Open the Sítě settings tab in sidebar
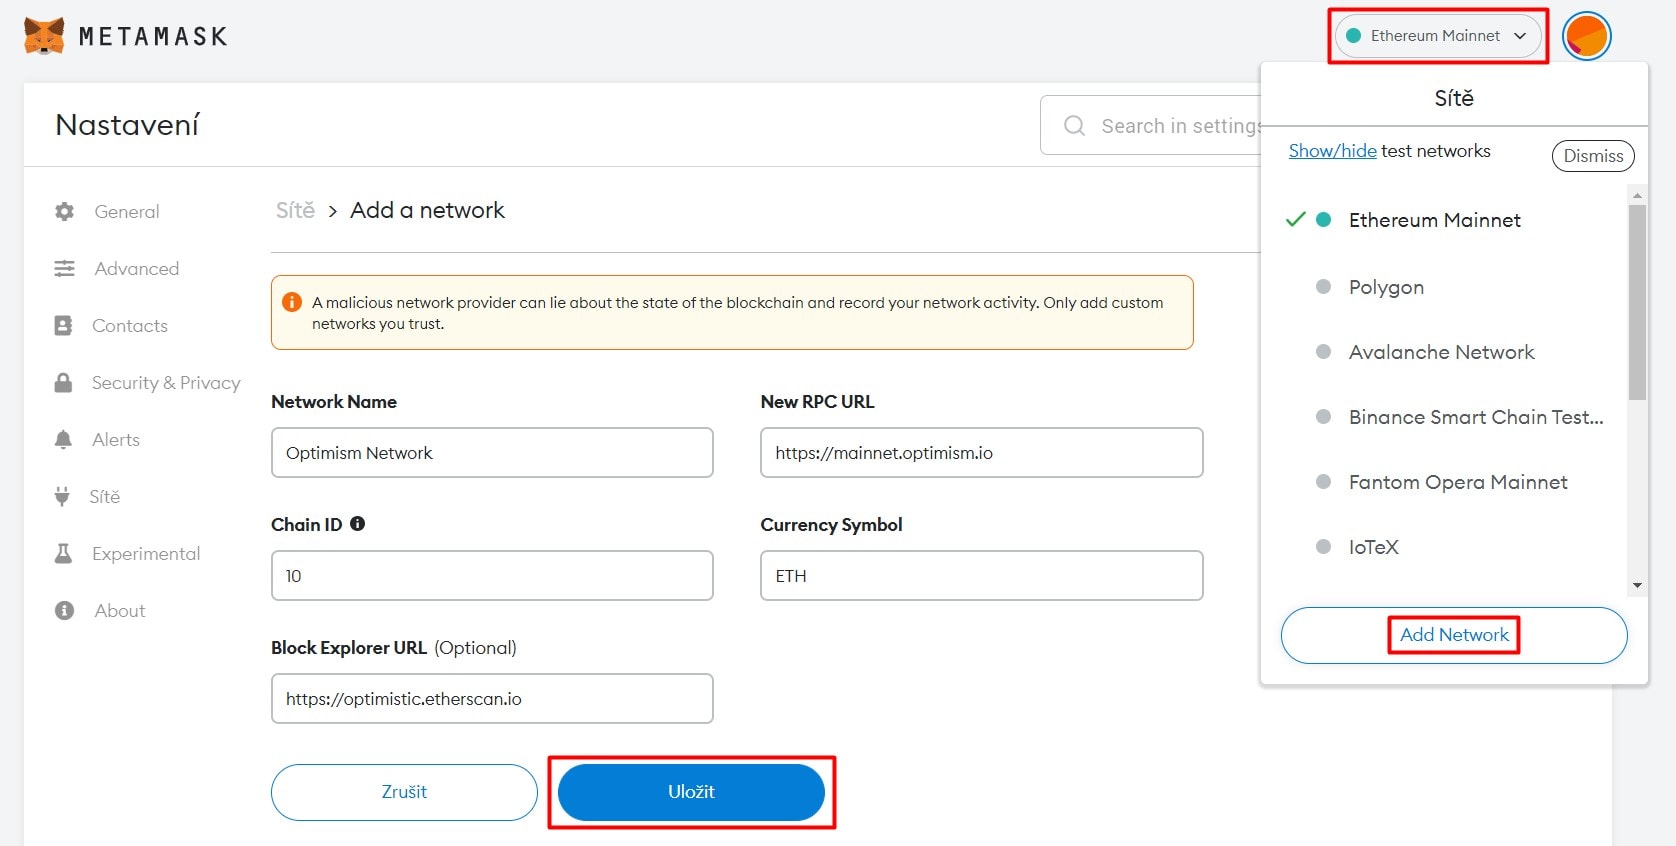Viewport: 1676px width, 846px height. coord(104,497)
